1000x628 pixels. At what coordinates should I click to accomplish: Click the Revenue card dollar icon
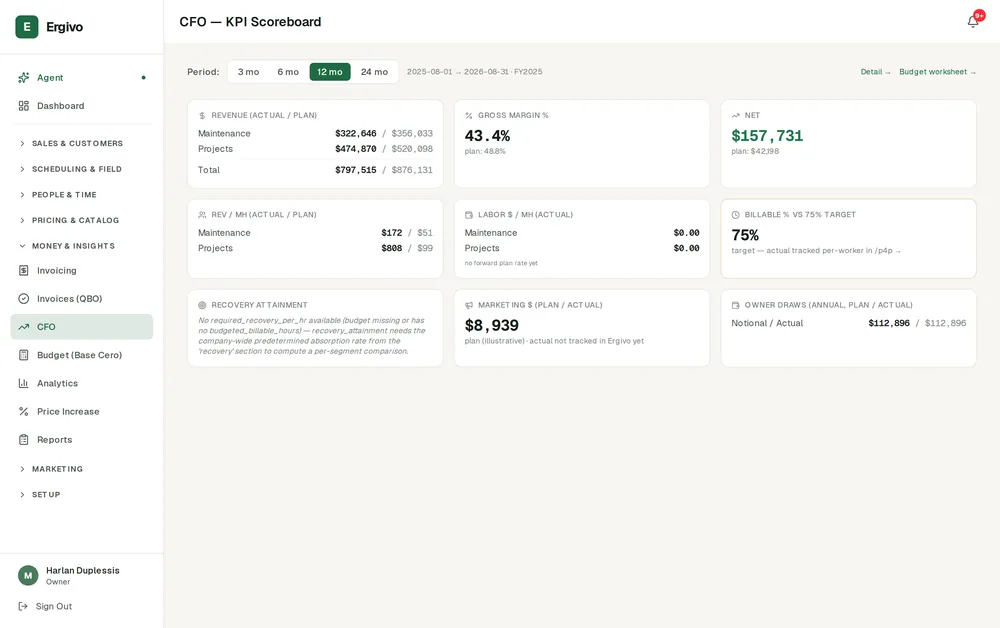202,115
